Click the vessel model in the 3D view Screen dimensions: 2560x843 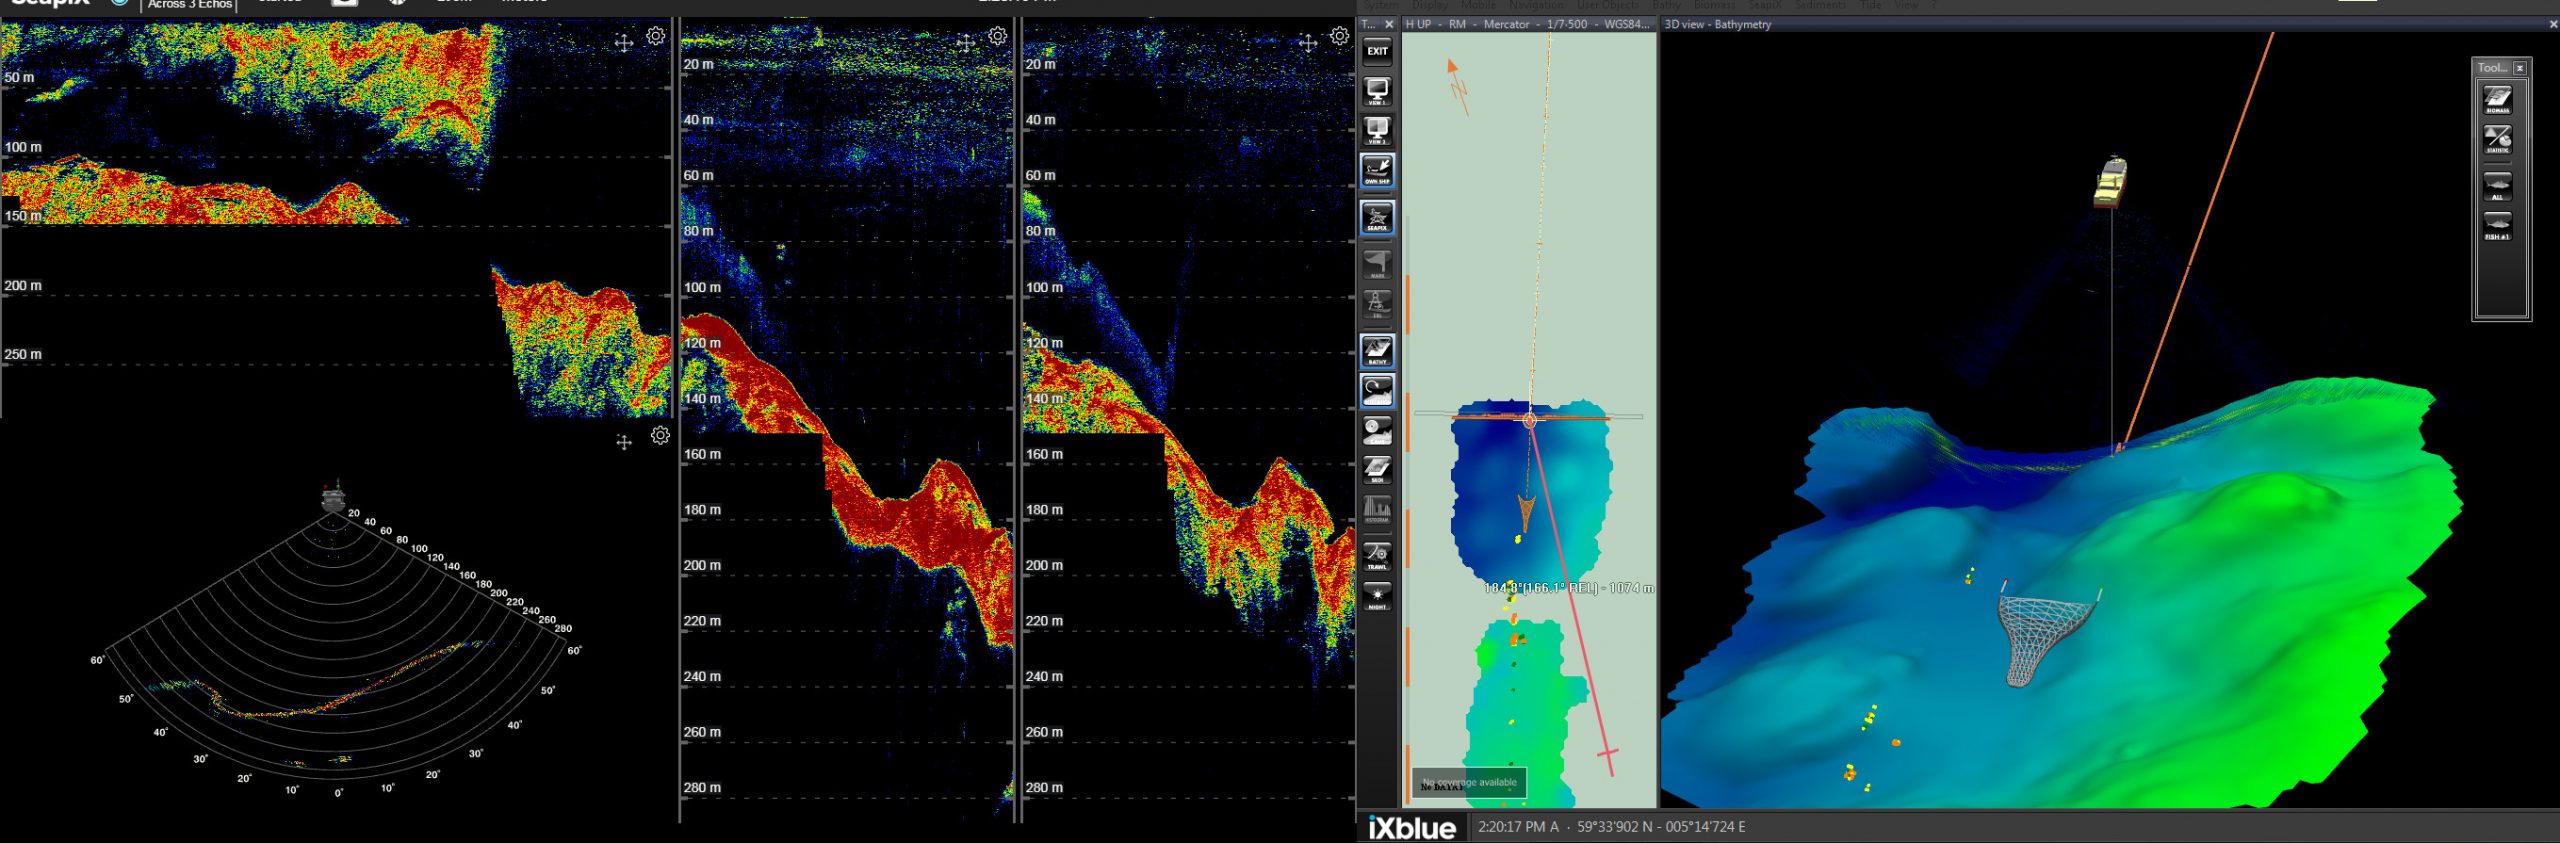click(x=2110, y=182)
